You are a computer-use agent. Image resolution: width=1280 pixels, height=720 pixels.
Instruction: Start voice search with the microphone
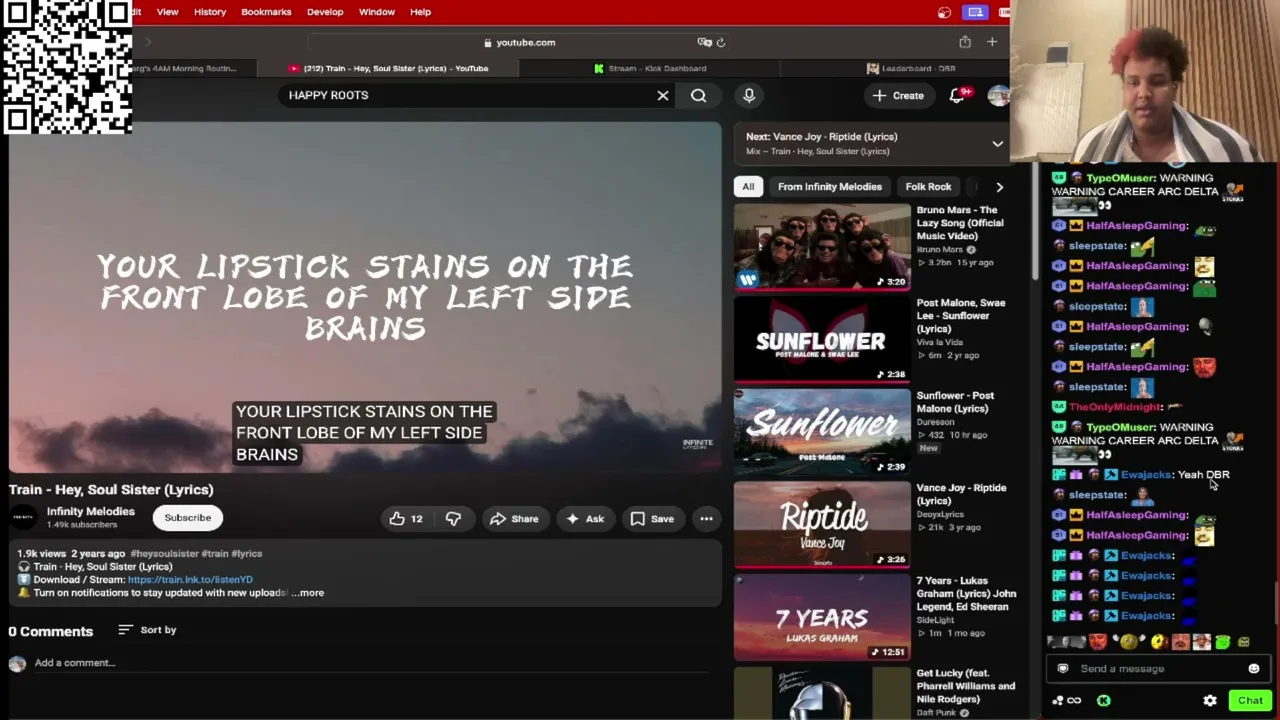click(x=749, y=95)
